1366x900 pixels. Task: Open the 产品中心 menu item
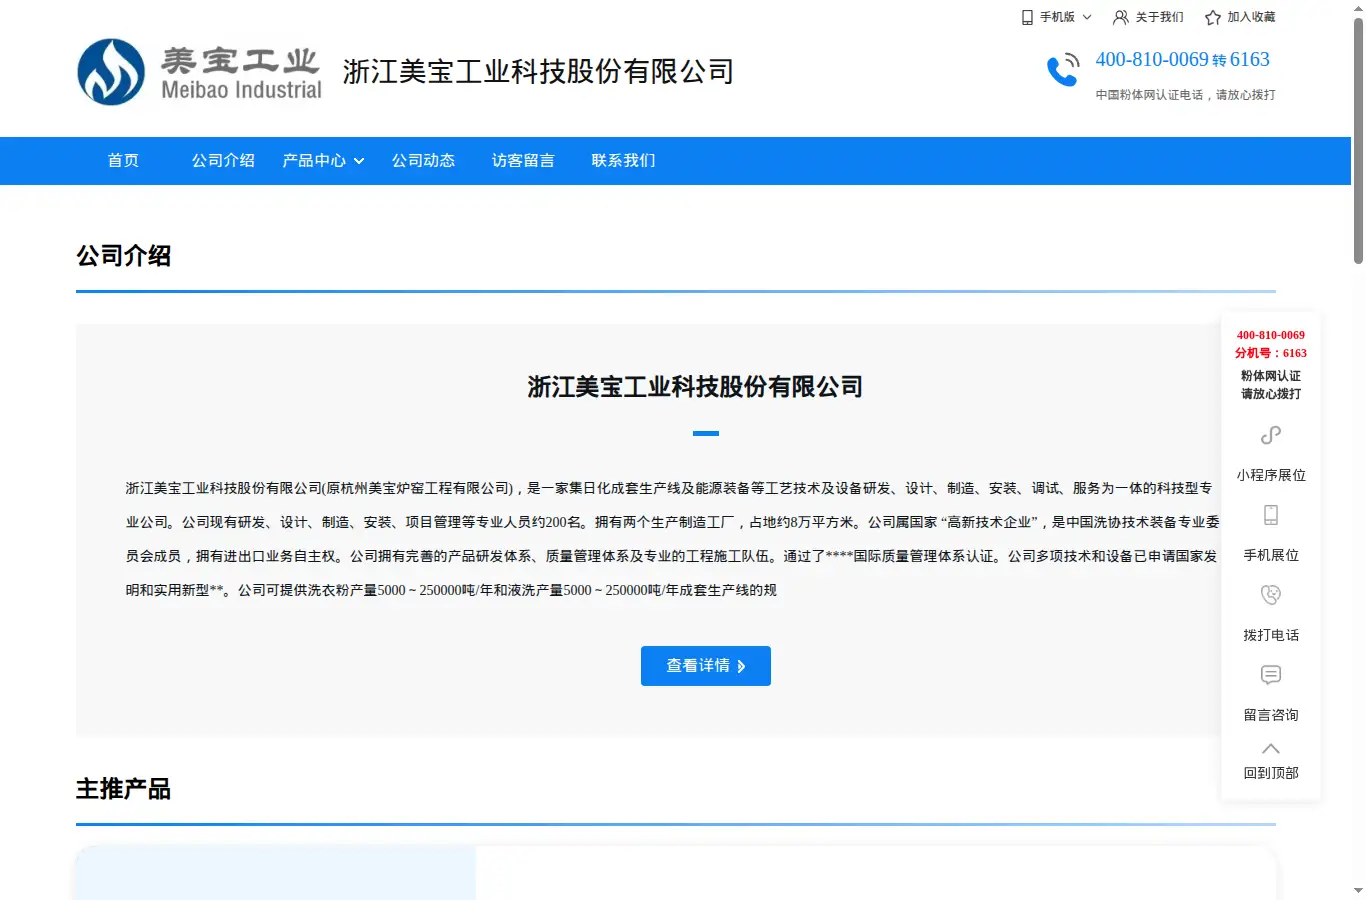(x=314, y=160)
